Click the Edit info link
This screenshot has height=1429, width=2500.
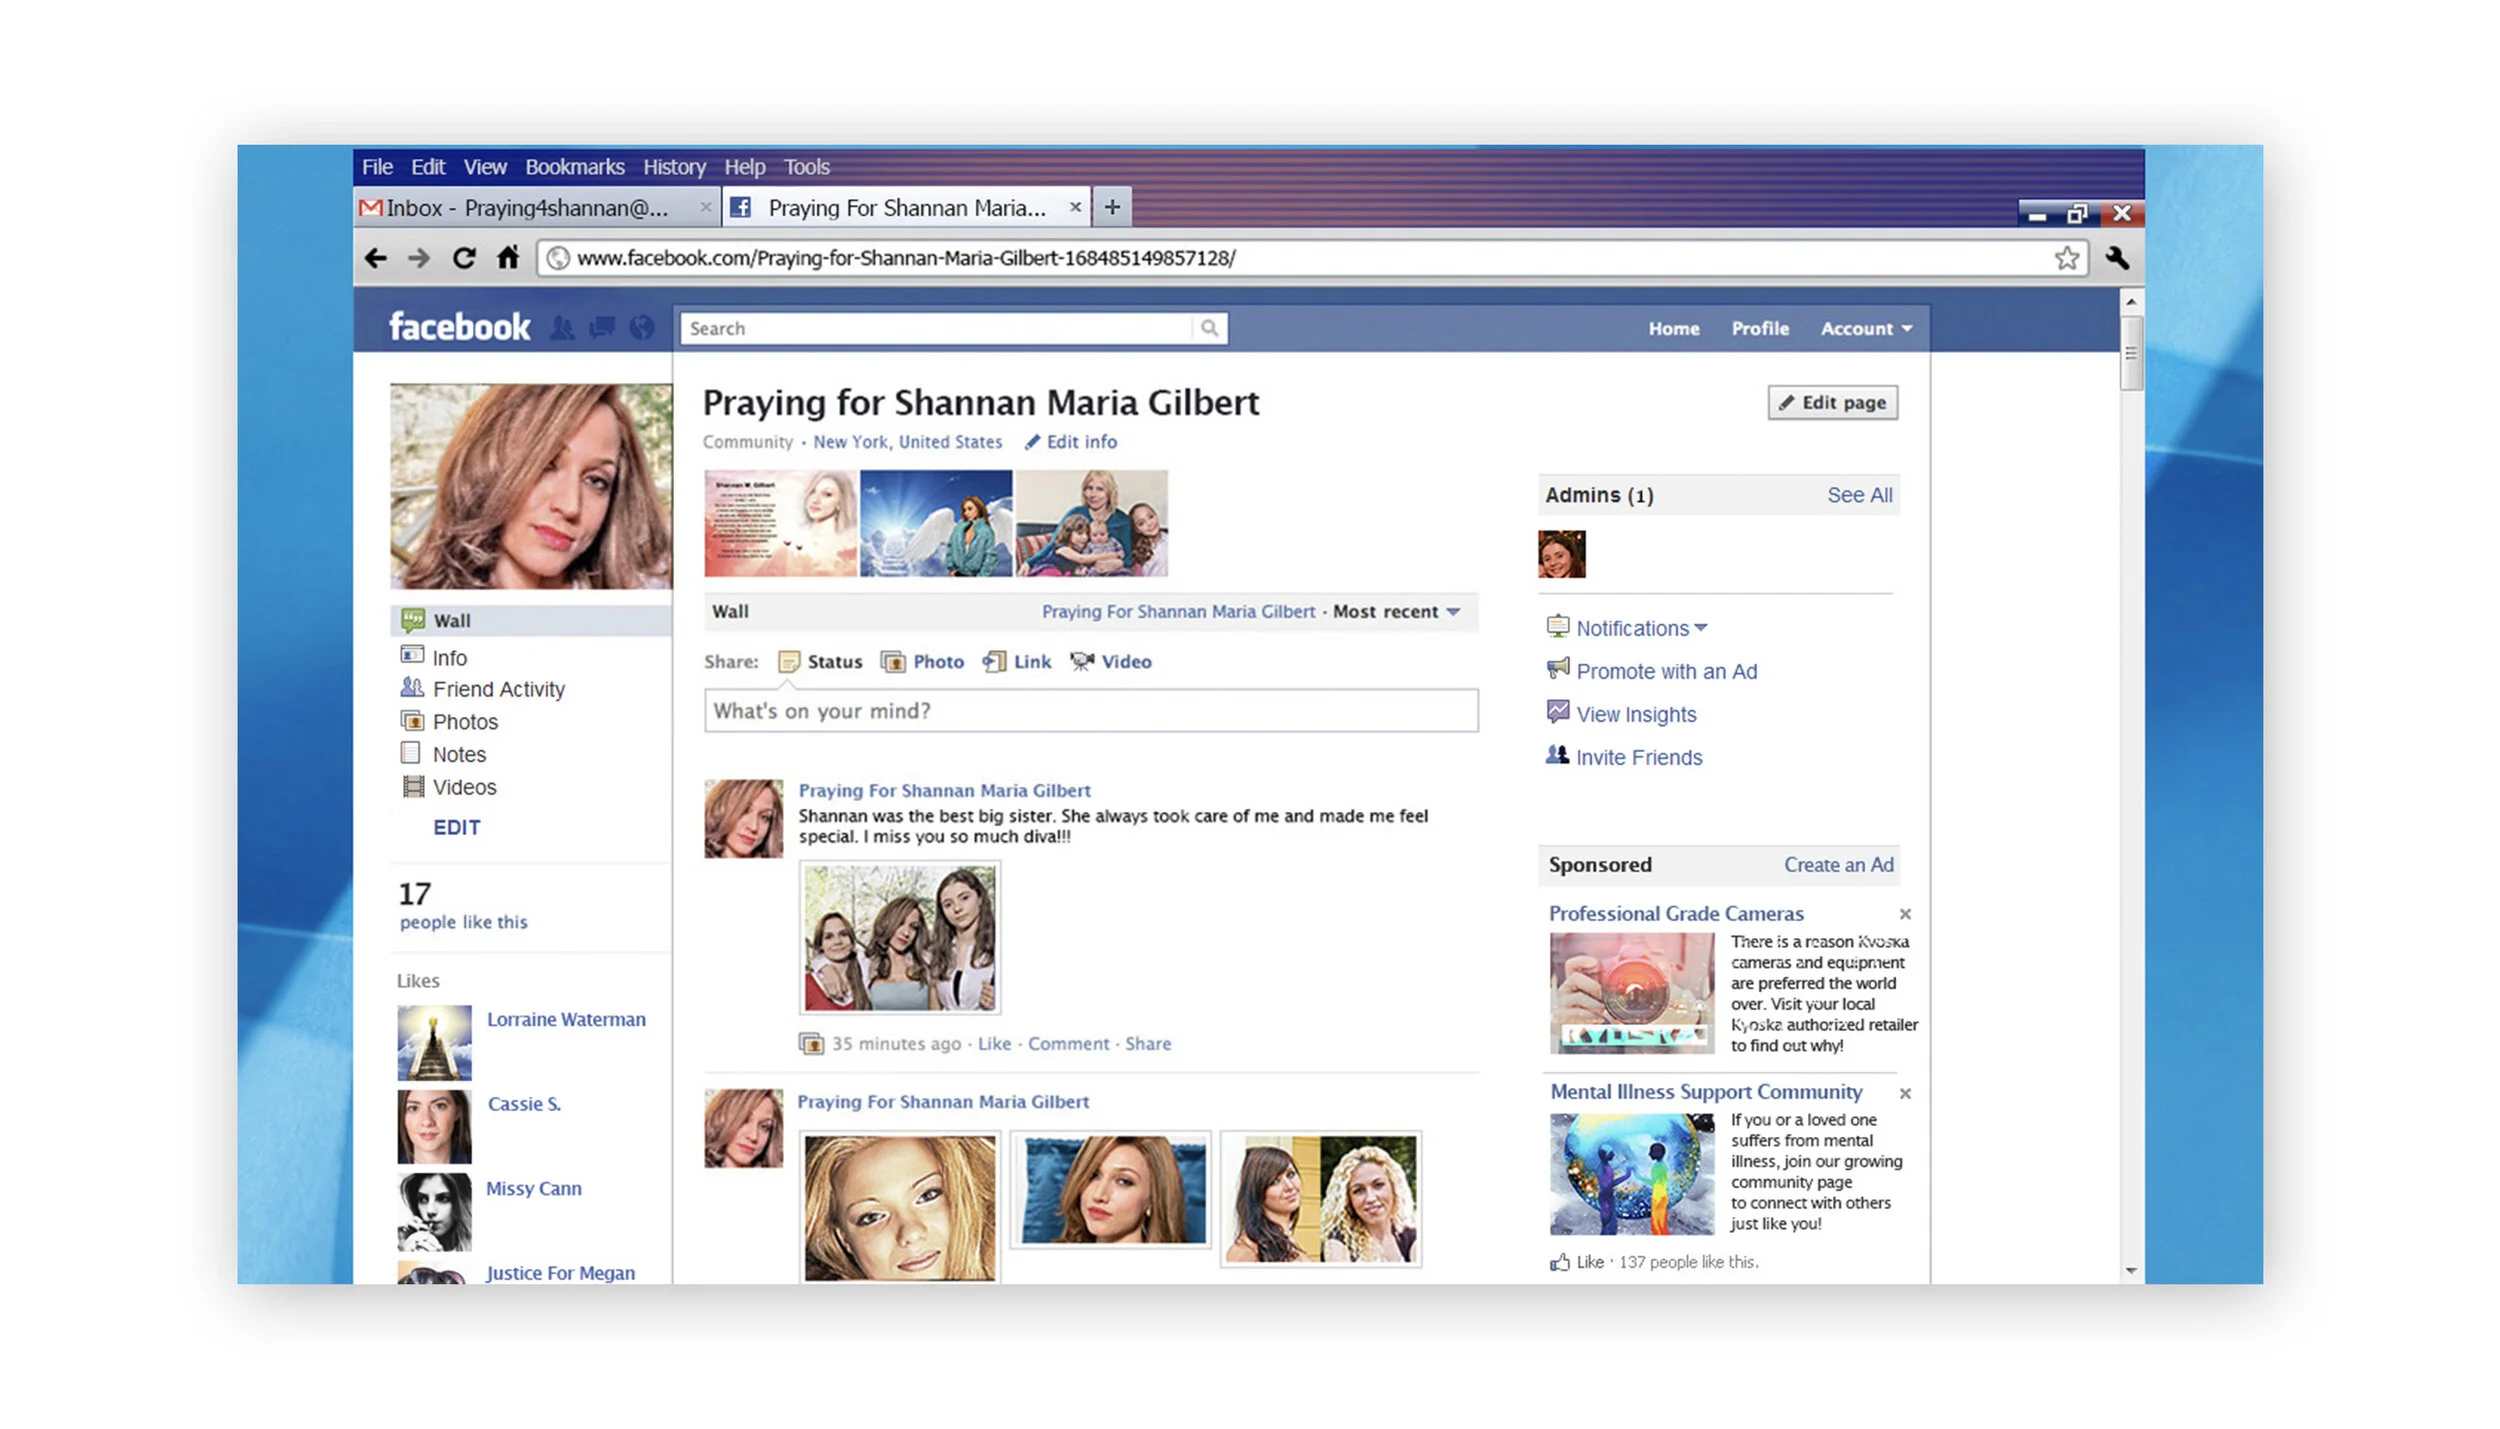(x=1070, y=442)
